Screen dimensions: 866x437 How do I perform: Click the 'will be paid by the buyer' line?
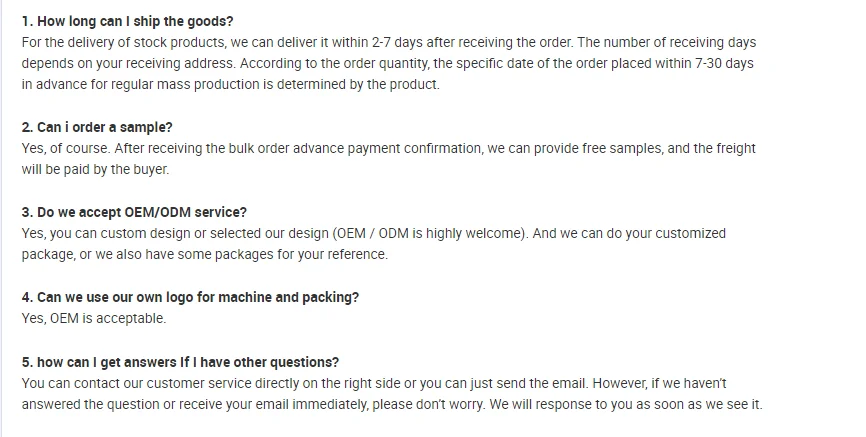(x=96, y=170)
